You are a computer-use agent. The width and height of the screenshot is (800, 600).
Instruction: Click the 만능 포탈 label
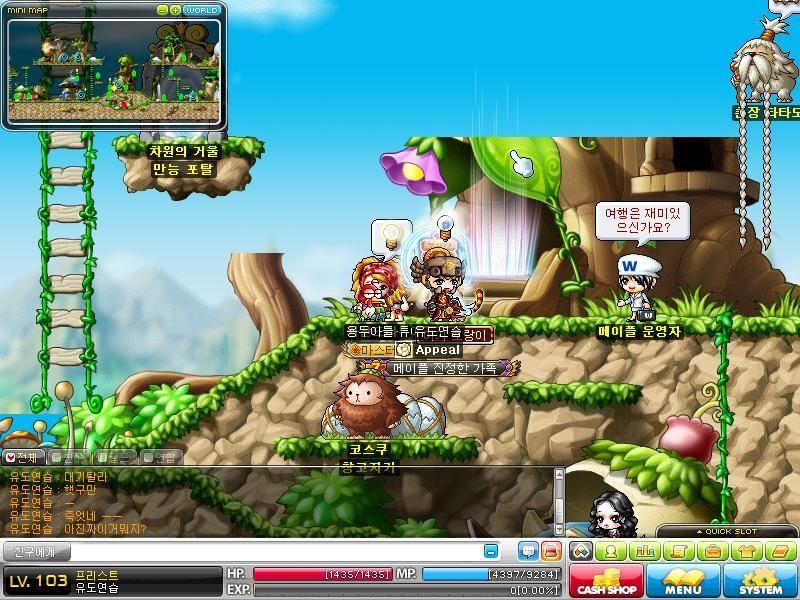(183, 169)
